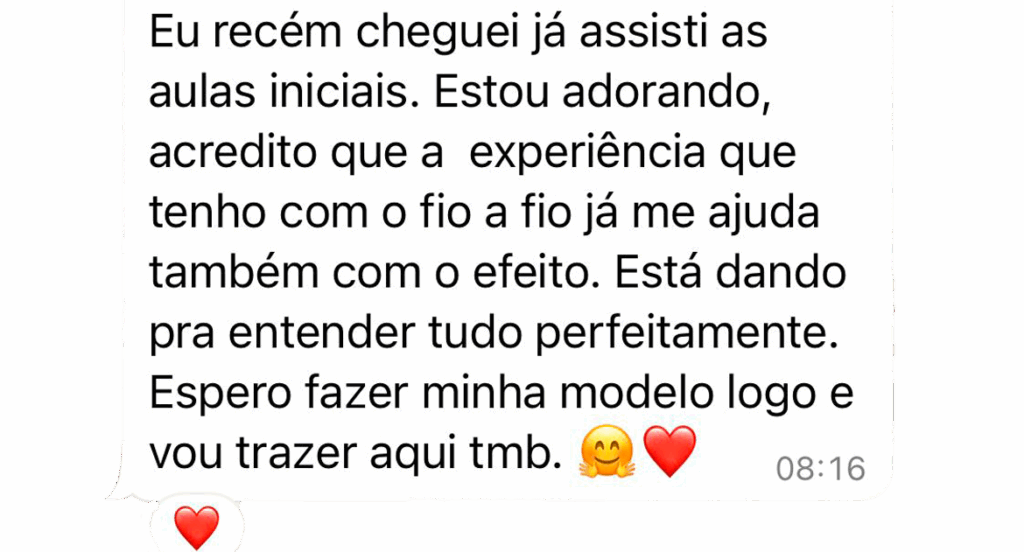The height and width of the screenshot is (552, 1024).
Task: Click the line starting 'Espero fazer minha modelo'
Action: [502, 395]
